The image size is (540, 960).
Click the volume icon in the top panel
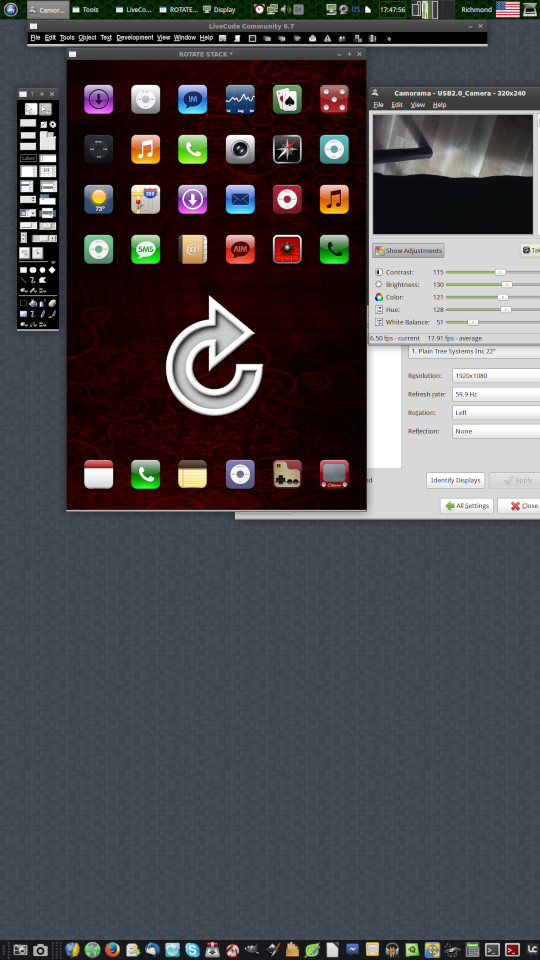point(285,9)
